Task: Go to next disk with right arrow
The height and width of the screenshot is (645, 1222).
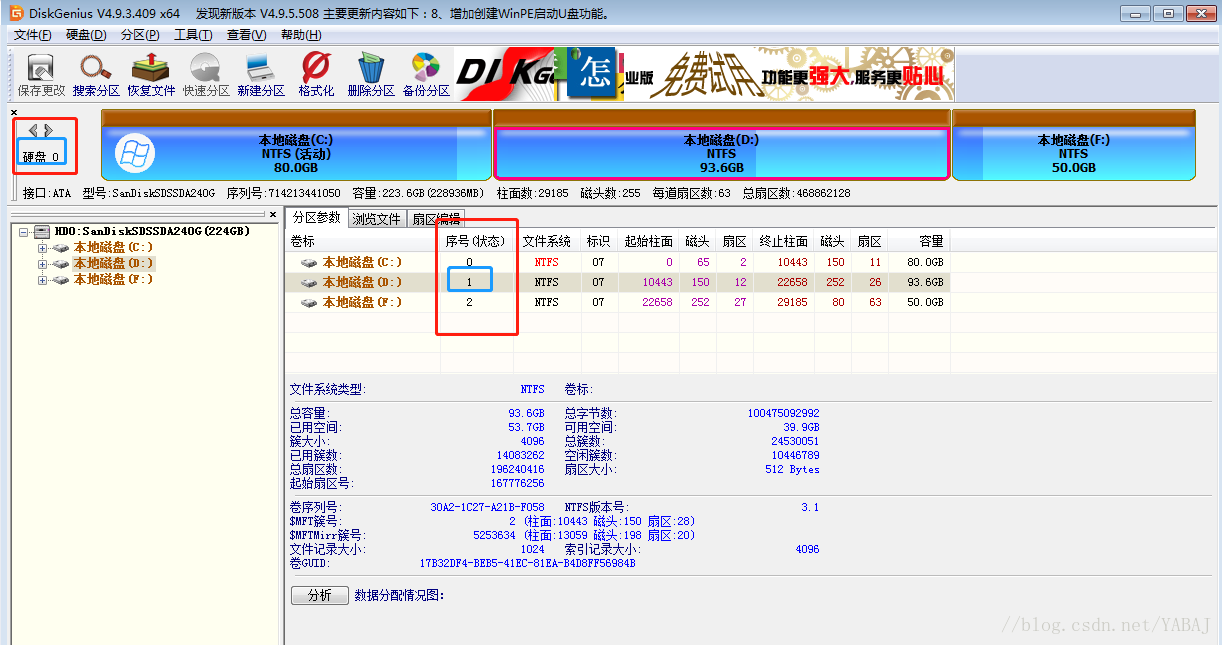Action: pos(47,130)
